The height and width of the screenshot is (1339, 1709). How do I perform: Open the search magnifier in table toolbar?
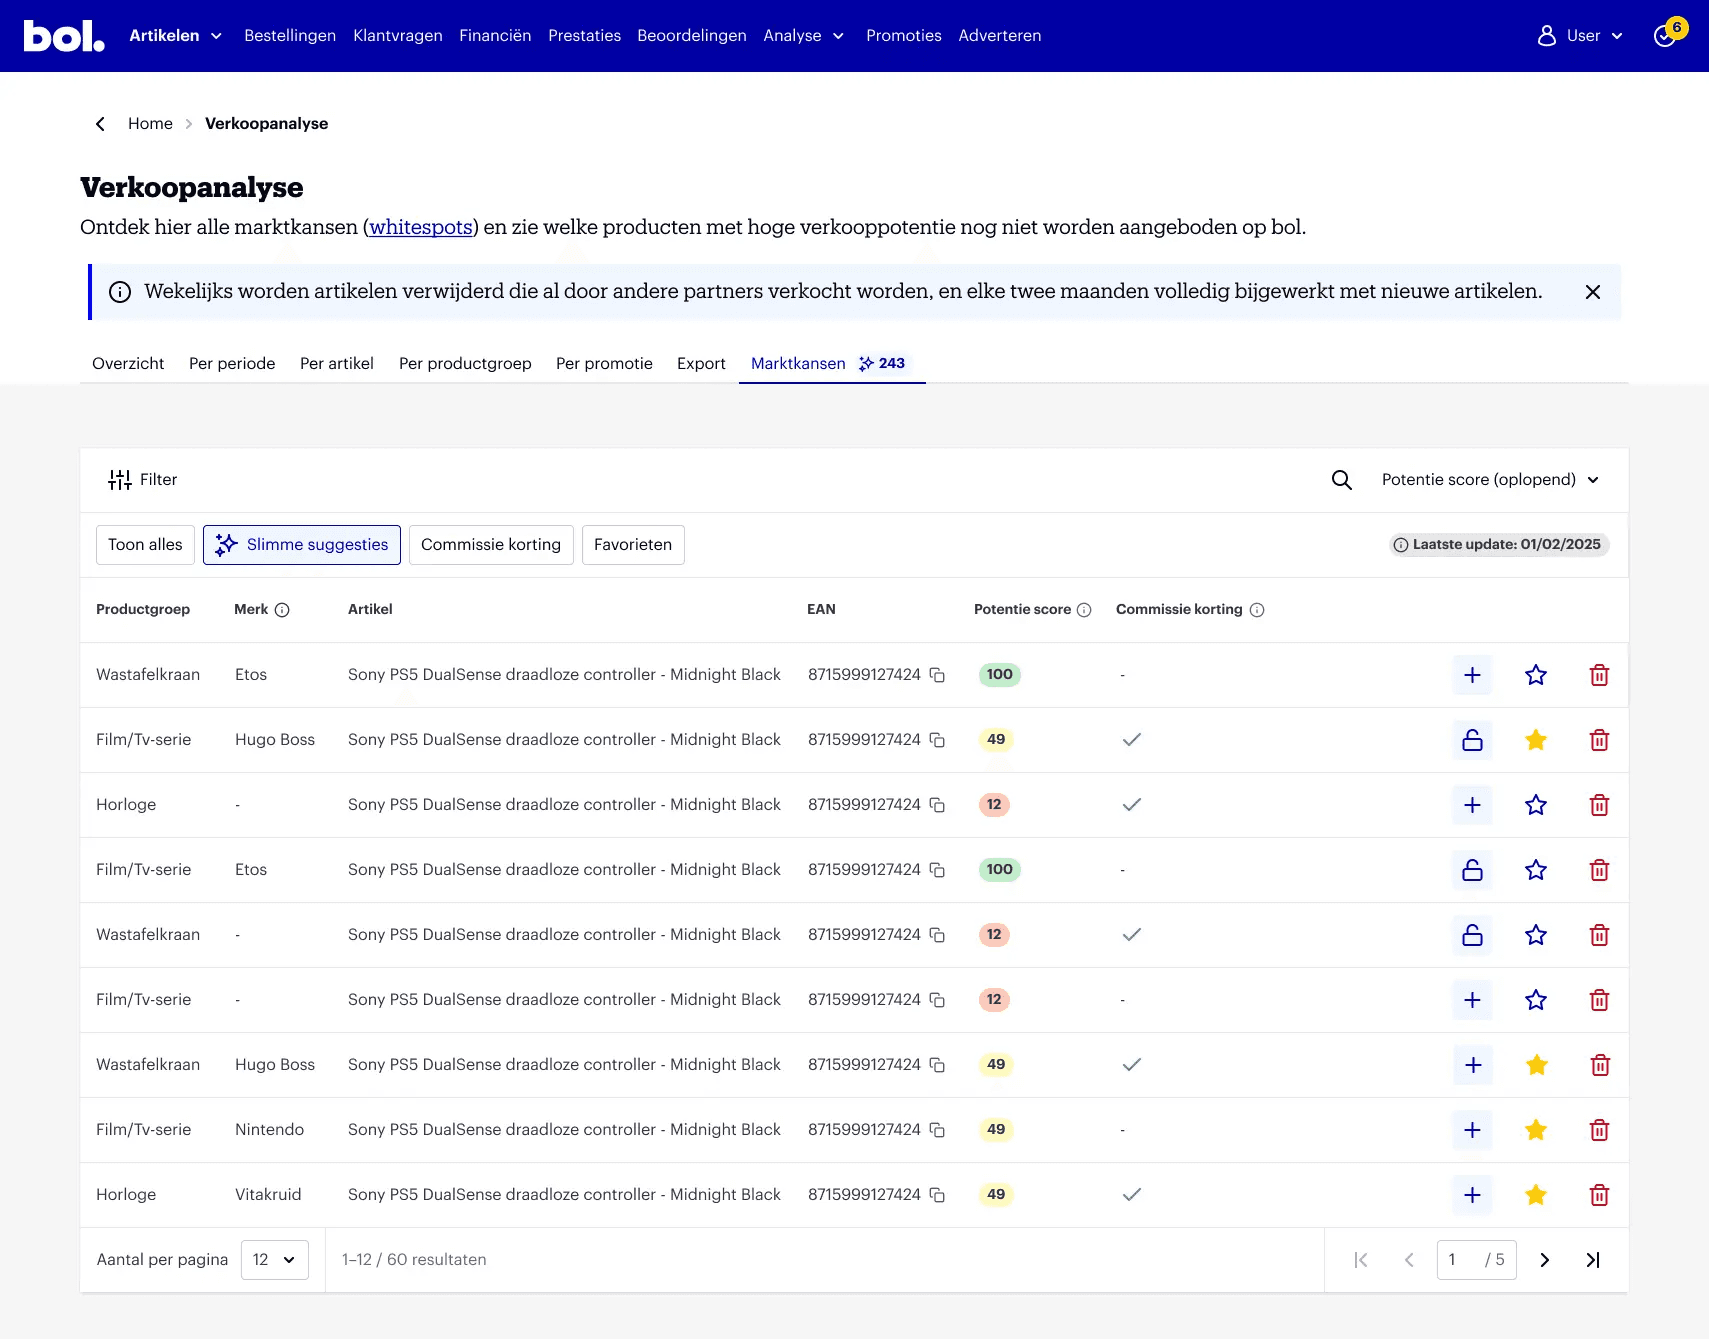pyautogui.click(x=1341, y=480)
